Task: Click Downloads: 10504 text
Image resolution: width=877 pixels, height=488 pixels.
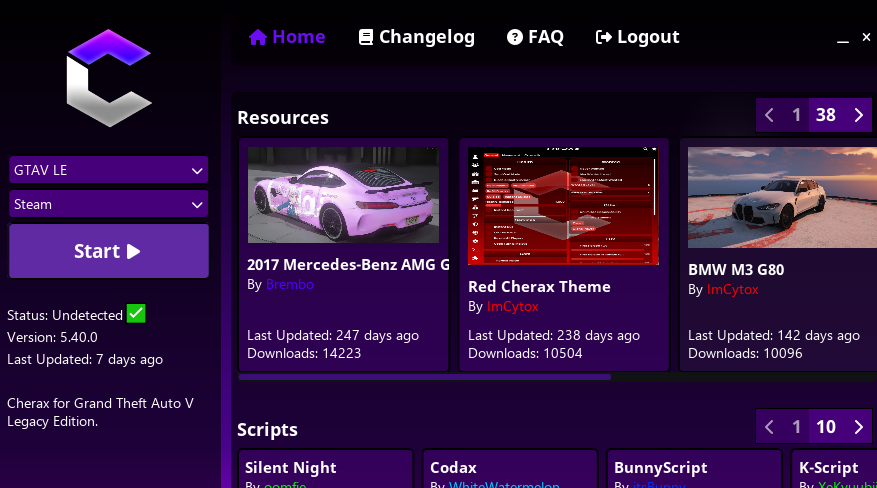Action: pos(525,353)
